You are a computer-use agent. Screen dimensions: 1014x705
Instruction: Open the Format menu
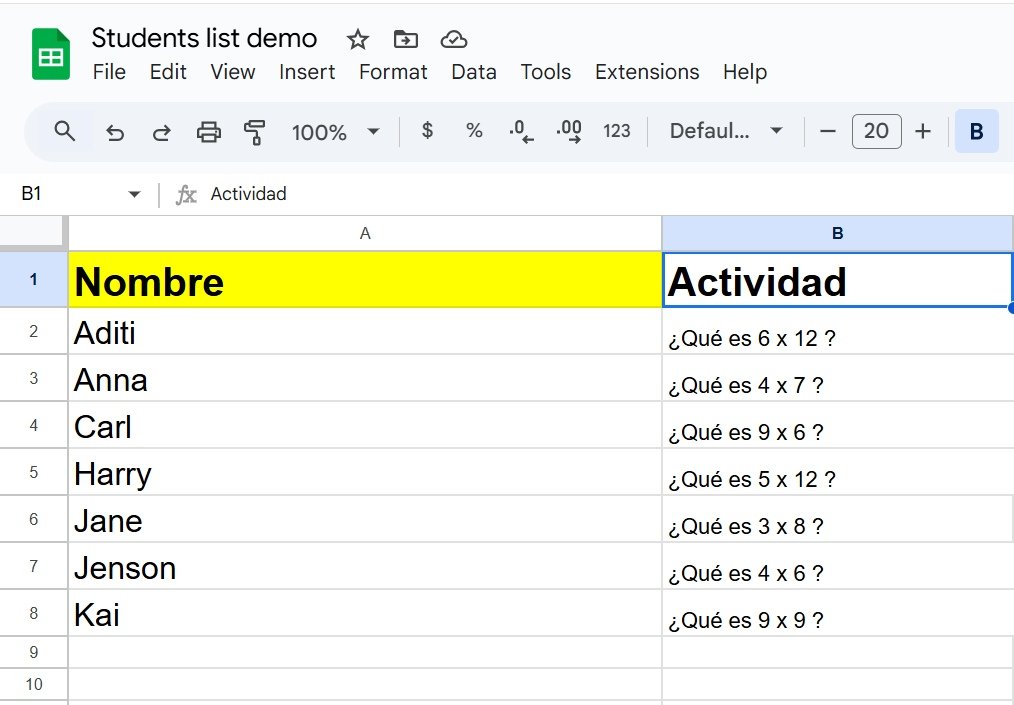point(392,72)
